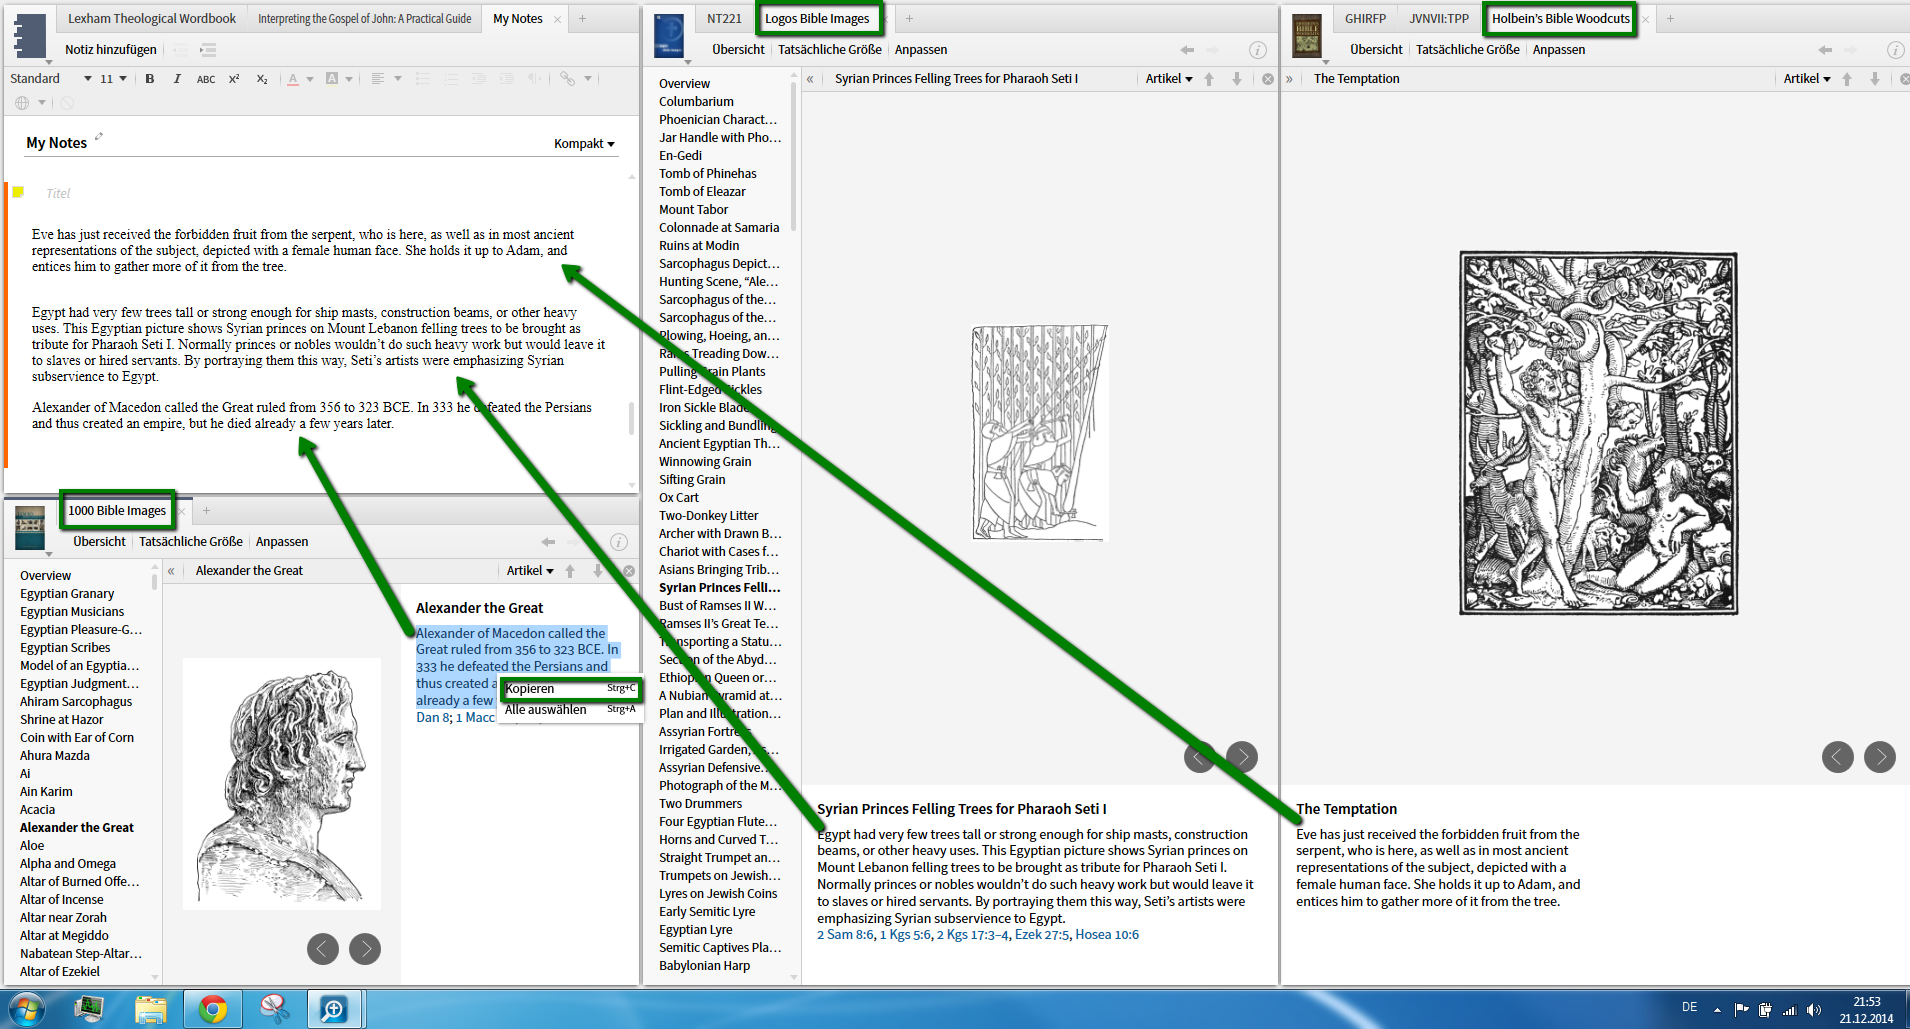Click the globe language icon
This screenshot has width=1910, height=1029.
click(x=22, y=102)
